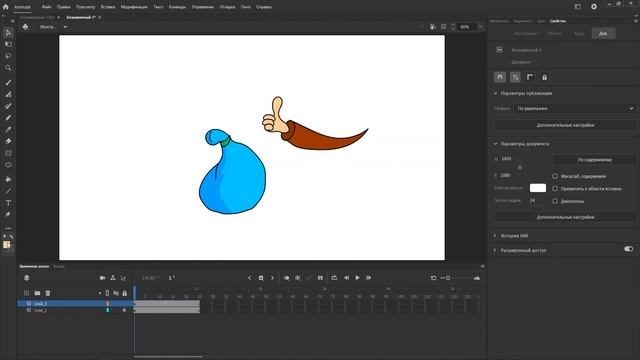The height and width of the screenshot is (360, 640).
Task: Select the Eraser tool
Action: [x=8, y=141]
